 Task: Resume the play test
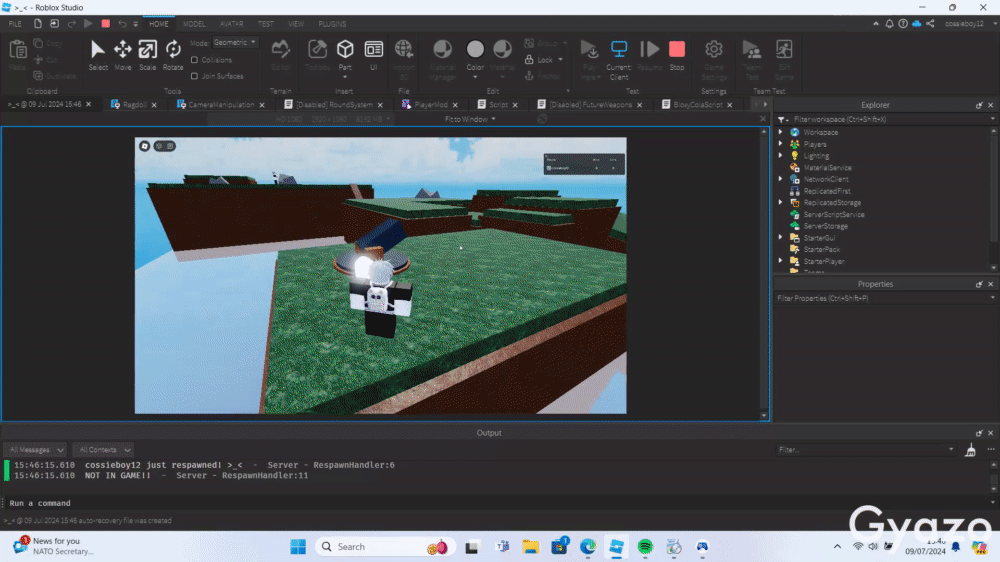(649, 55)
